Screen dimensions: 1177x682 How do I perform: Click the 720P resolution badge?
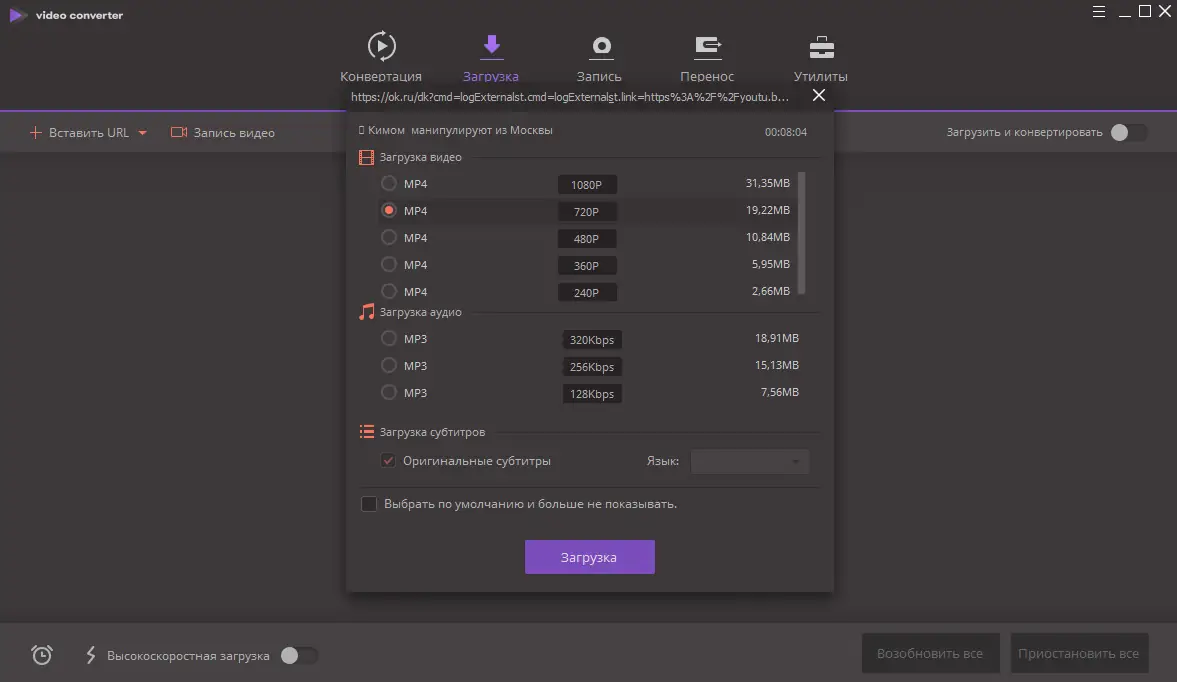pyautogui.click(x=587, y=212)
